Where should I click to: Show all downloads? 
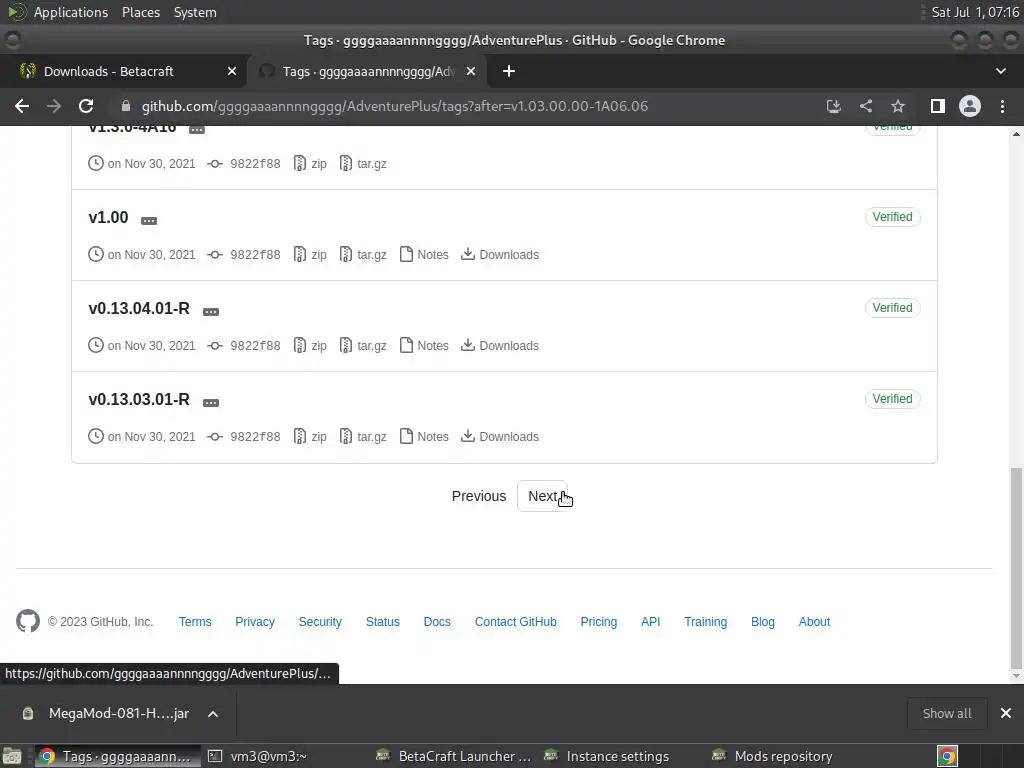pyautogui.click(x=946, y=714)
